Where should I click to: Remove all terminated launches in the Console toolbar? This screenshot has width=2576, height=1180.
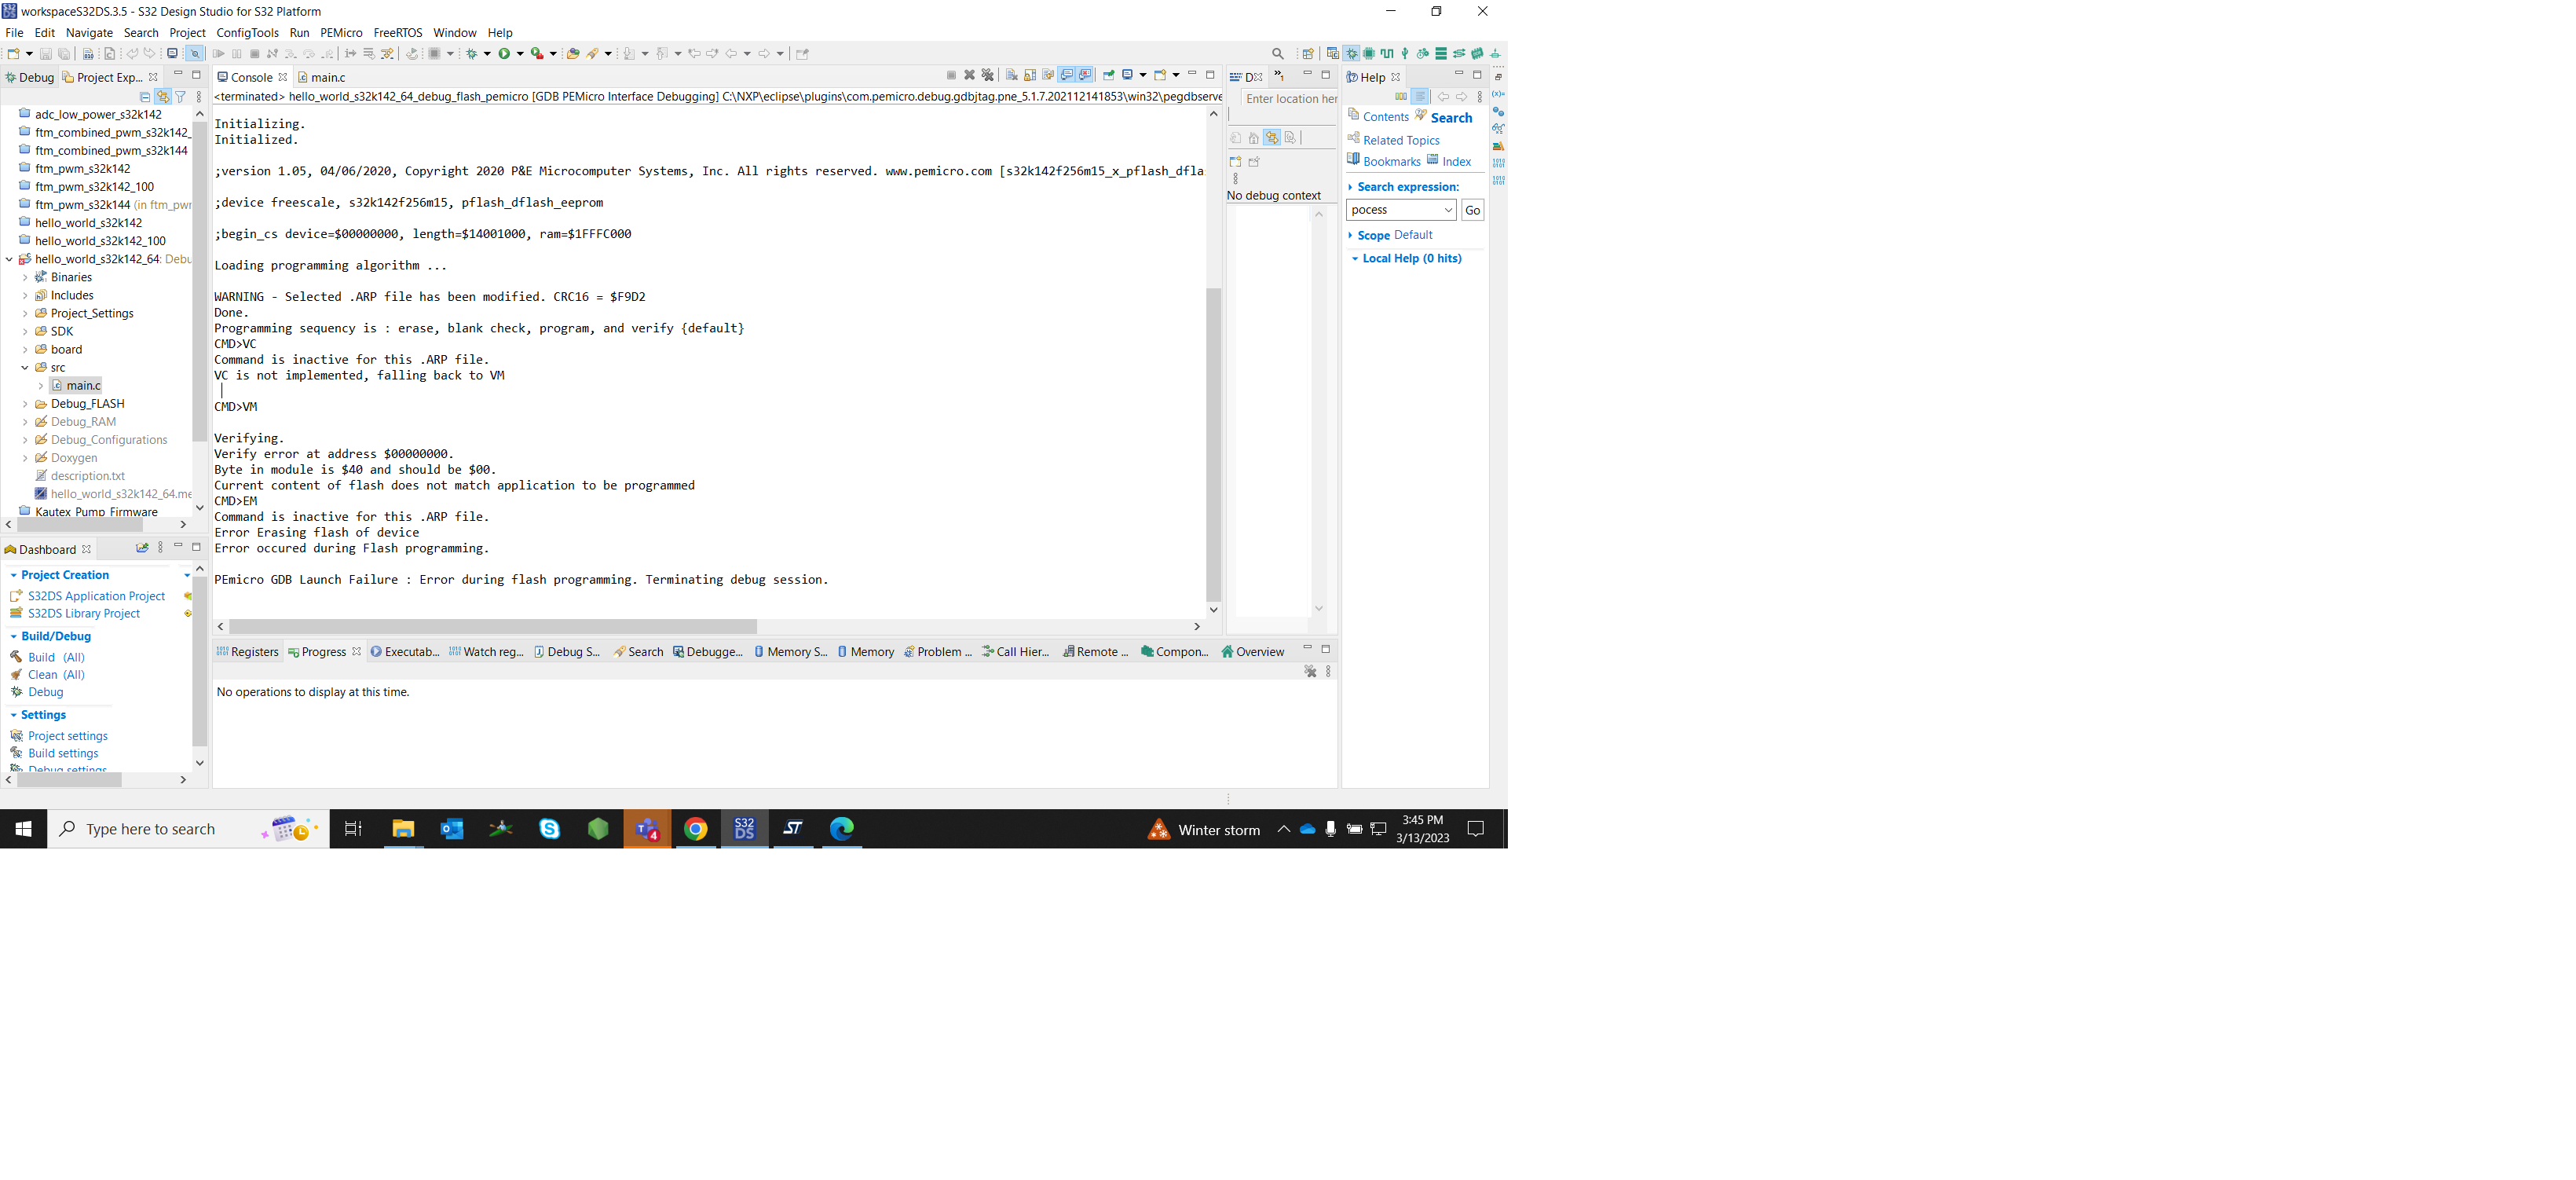[x=988, y=74]
